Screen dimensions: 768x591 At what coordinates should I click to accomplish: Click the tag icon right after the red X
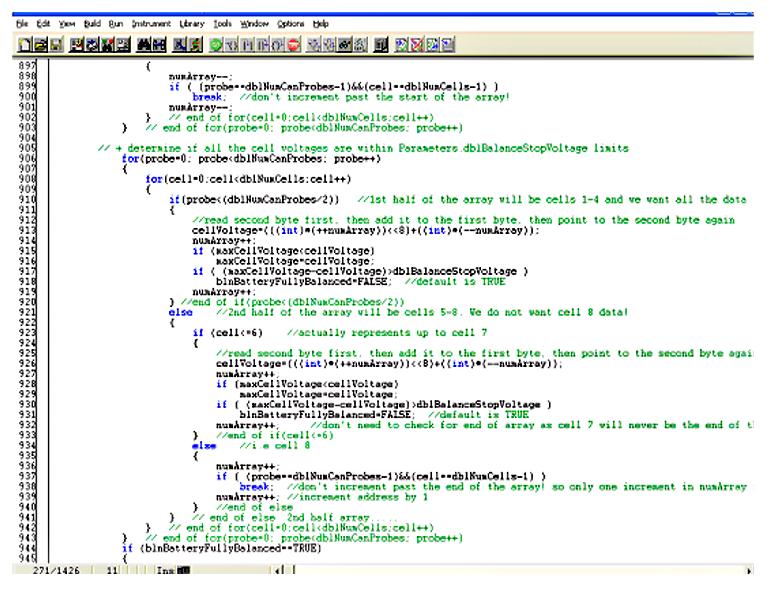[x=432, y=45]
